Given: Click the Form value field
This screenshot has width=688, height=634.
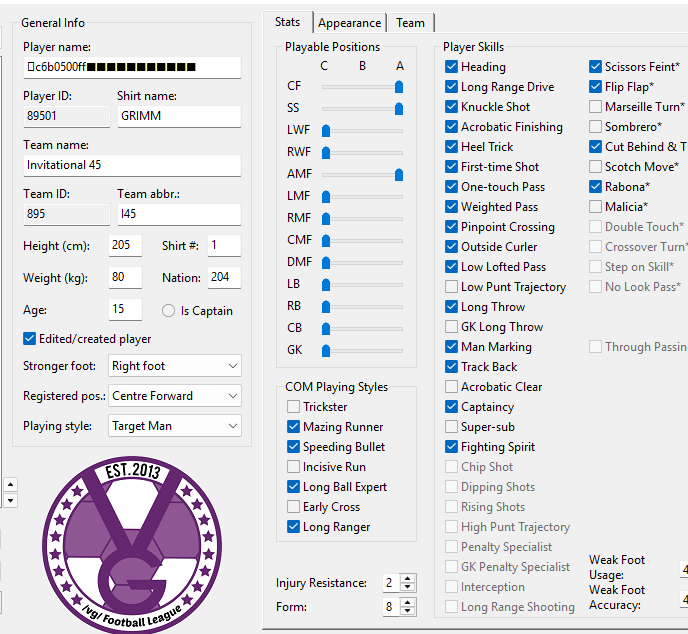Looking at the screenshot, I should click(x=392, y=607).
